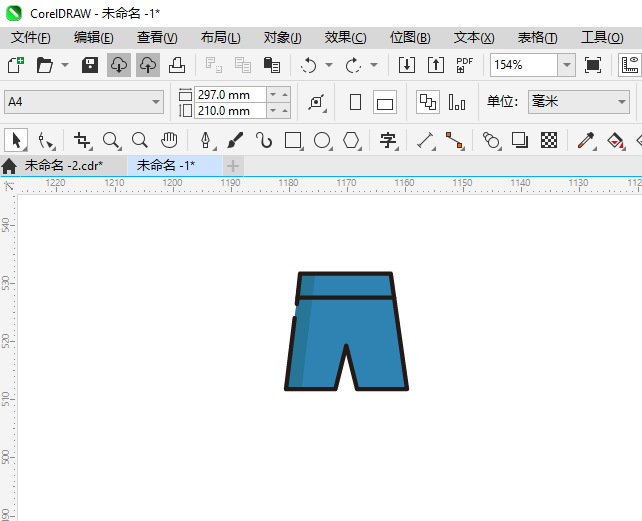This screenshot has height=521, width=642.
Task: Open the A4 page size dropdown
Action: tap(84, 102)
